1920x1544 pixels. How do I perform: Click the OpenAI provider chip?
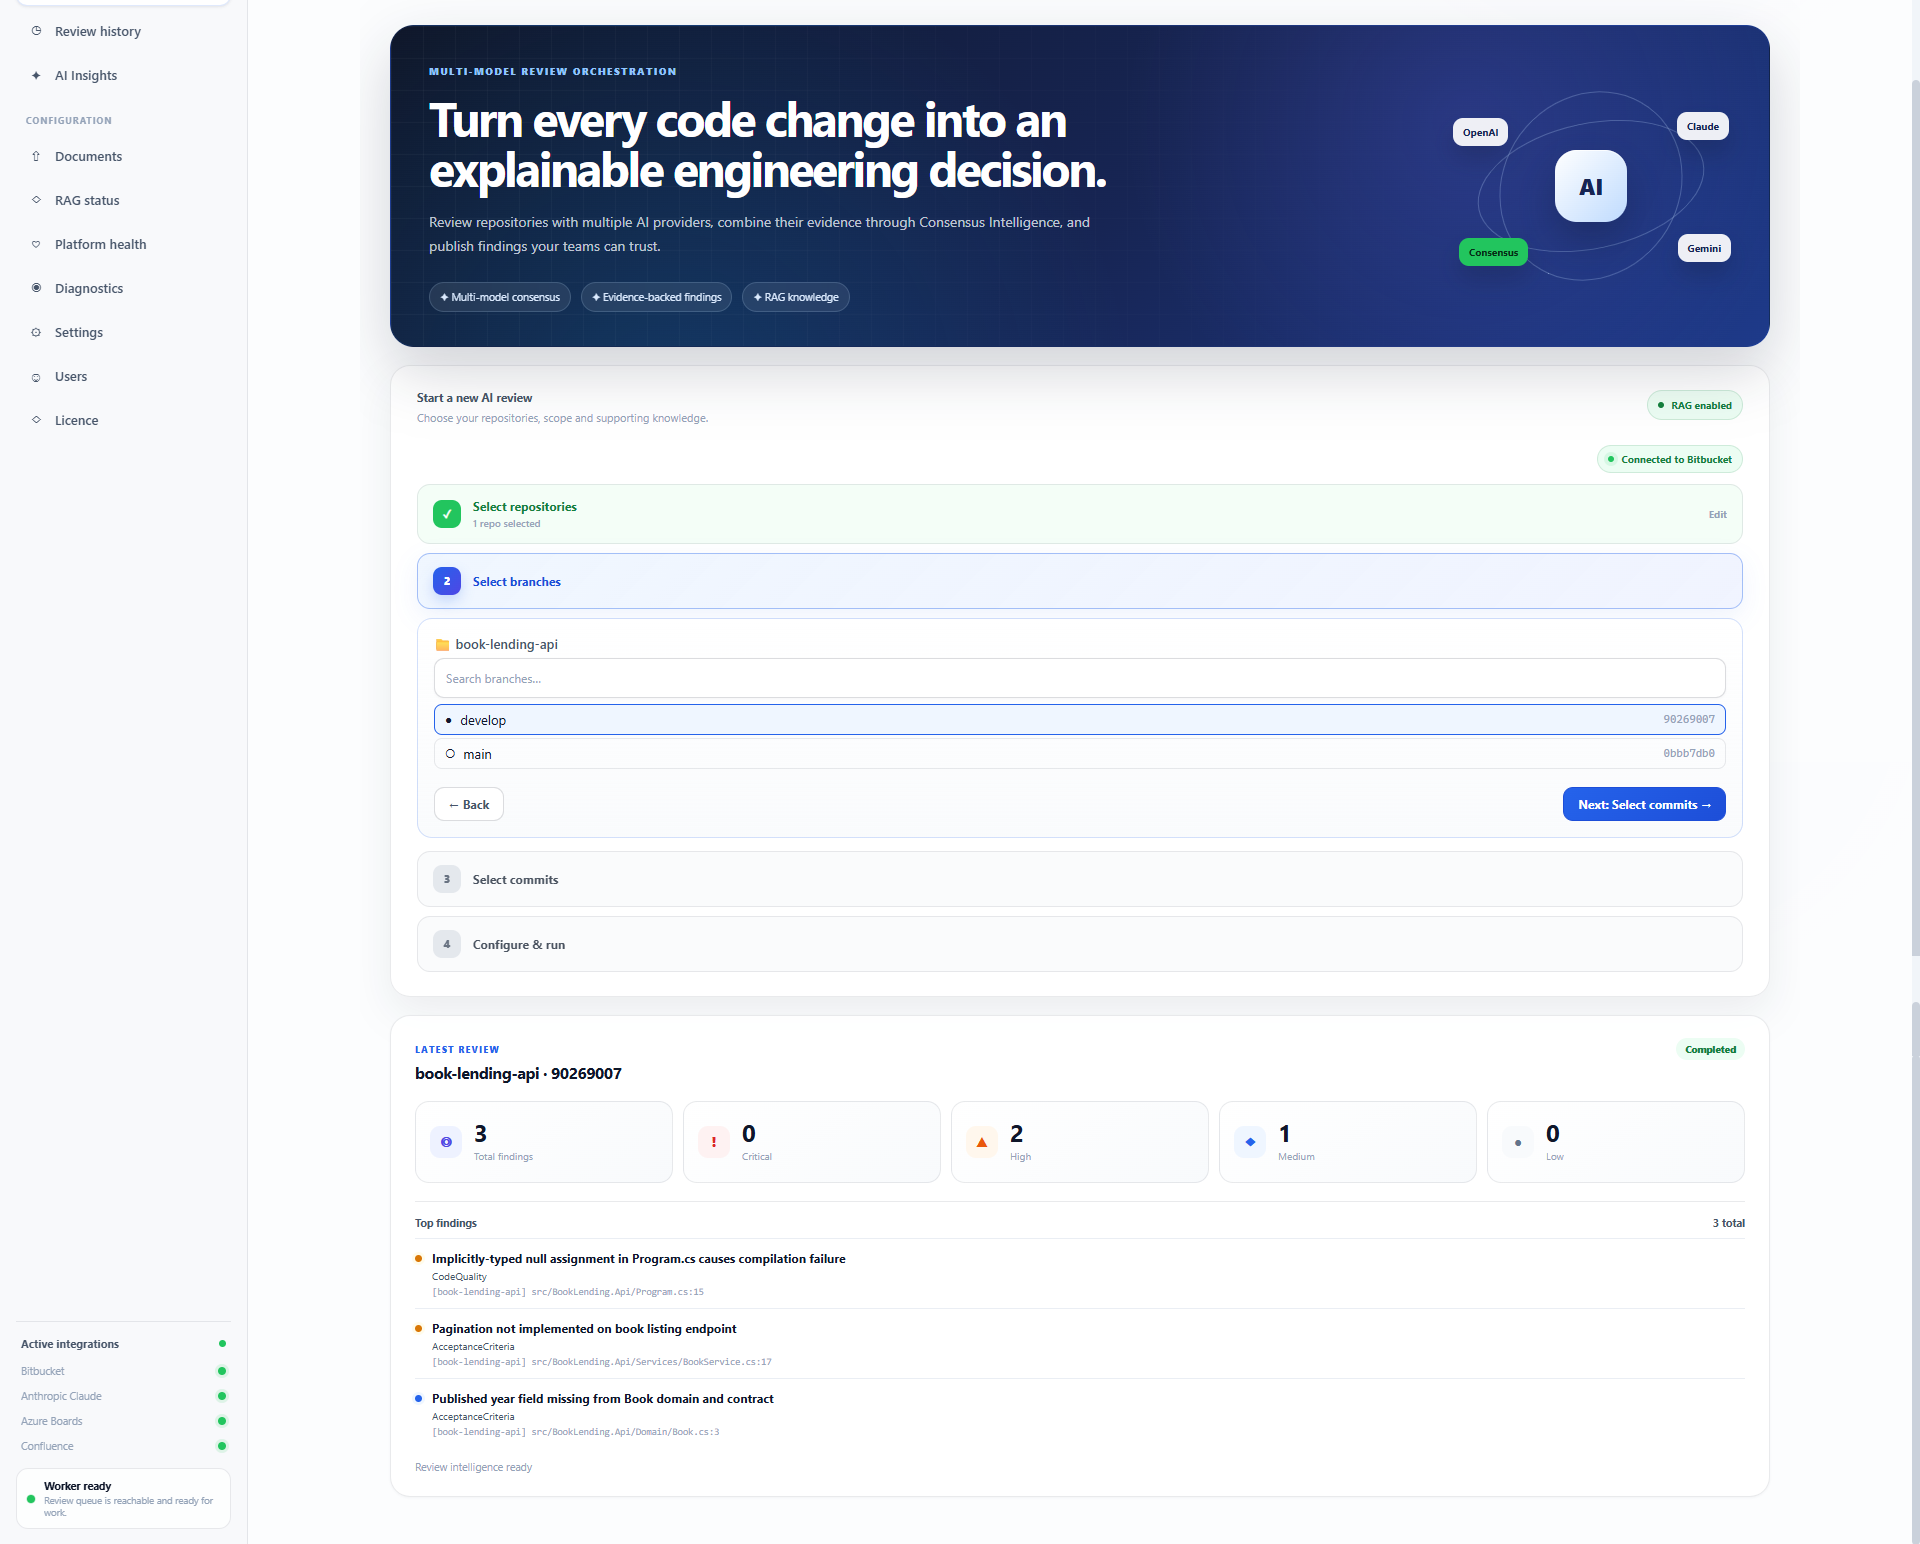pos(1480,132)
